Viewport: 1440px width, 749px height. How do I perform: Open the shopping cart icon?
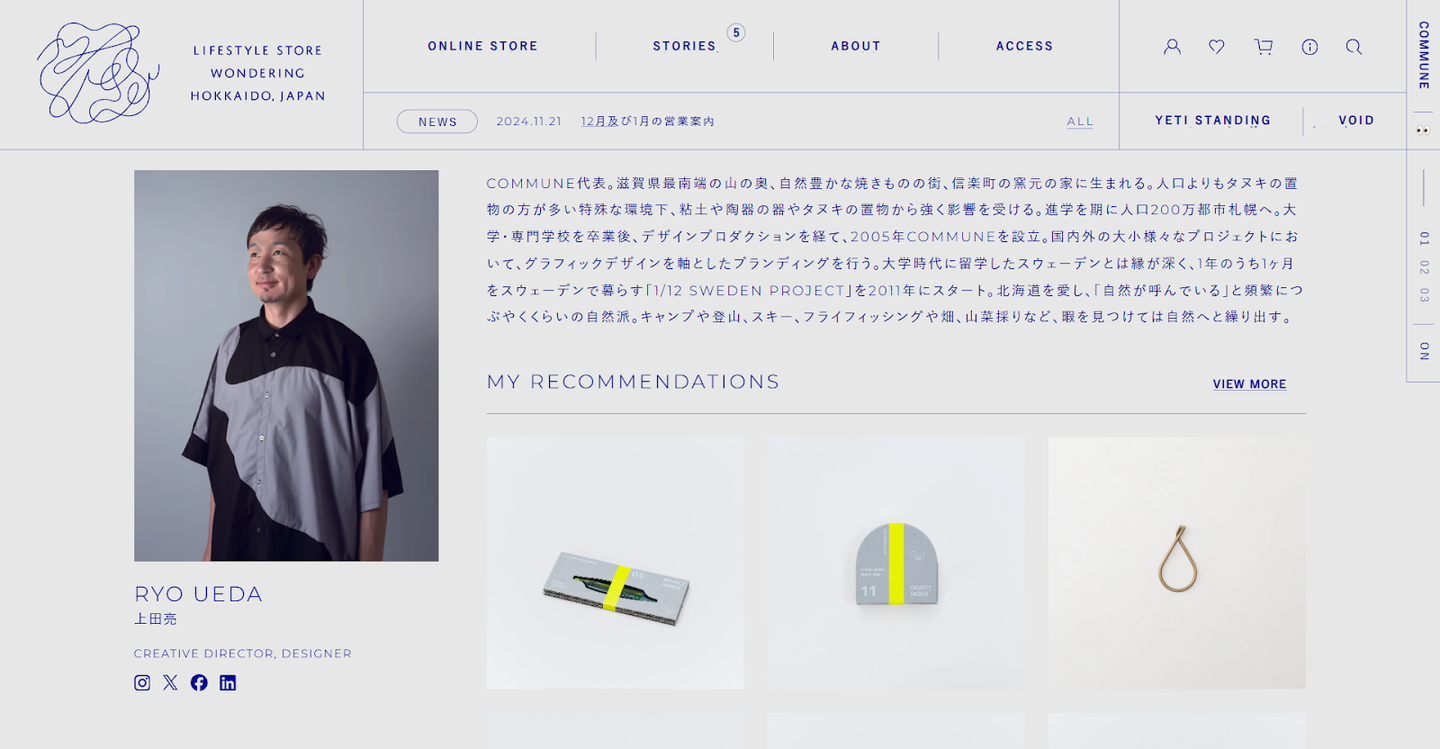click(x=1263, y=47)
